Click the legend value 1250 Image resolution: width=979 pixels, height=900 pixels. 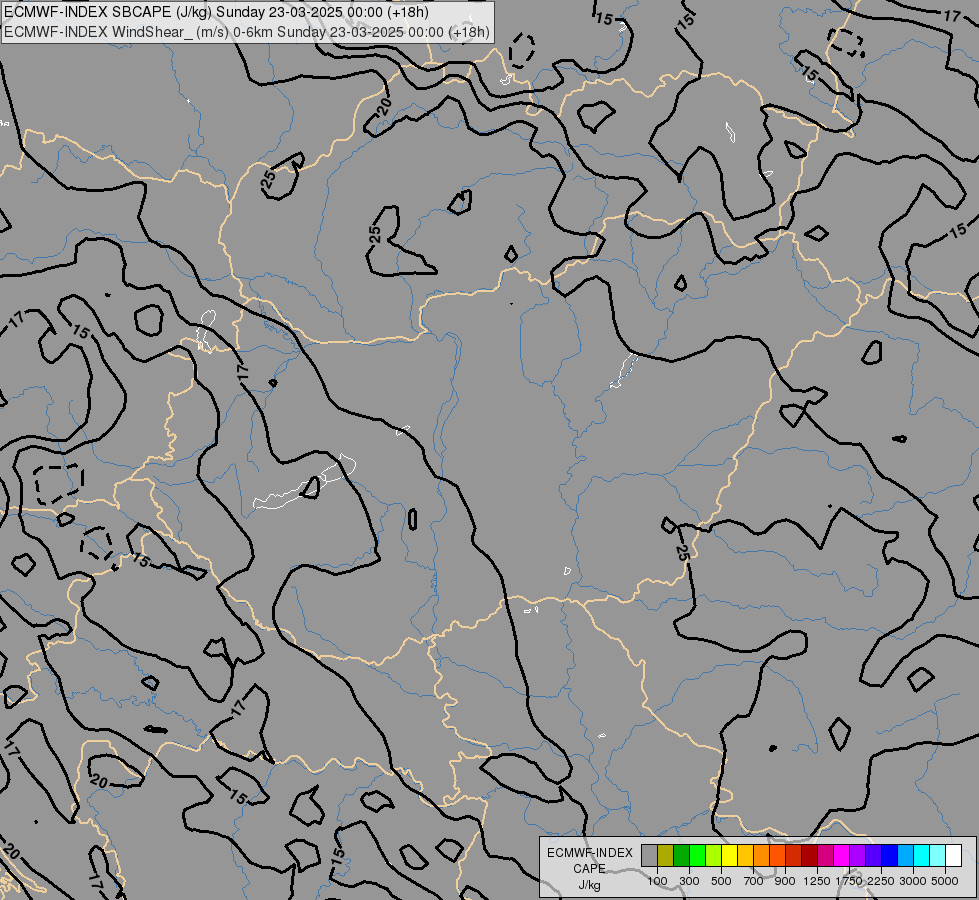pos(817,881)
